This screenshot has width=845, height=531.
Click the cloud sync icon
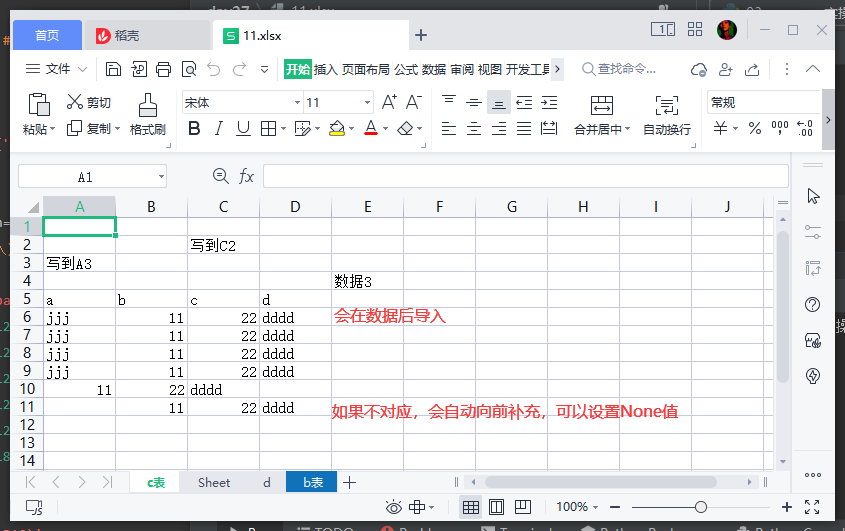pyautogui.click(x=699, y=69)
